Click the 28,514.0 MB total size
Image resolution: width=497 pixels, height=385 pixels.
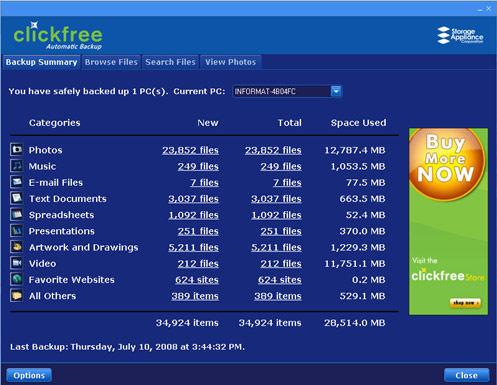pos(355,323)
